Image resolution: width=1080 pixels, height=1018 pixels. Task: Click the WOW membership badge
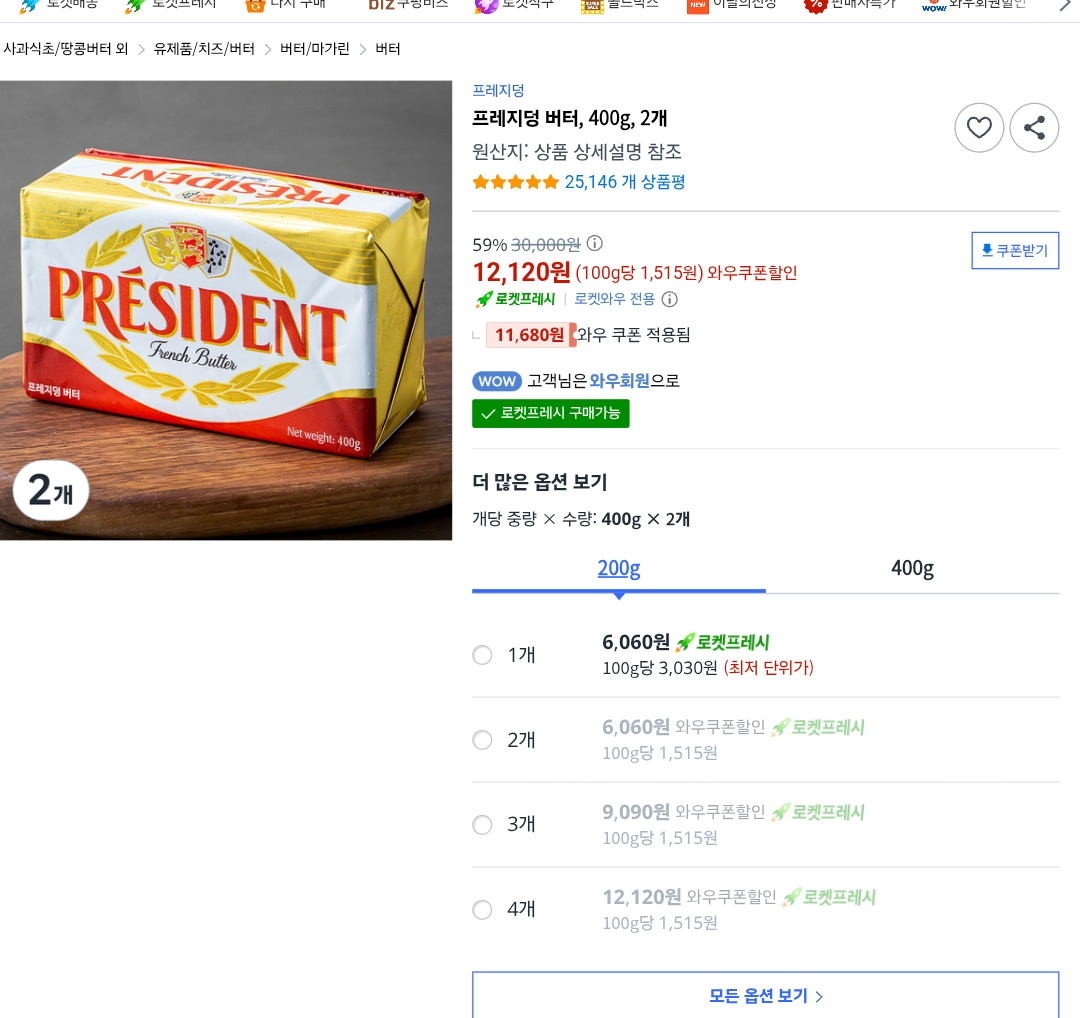tap(497, 381)
